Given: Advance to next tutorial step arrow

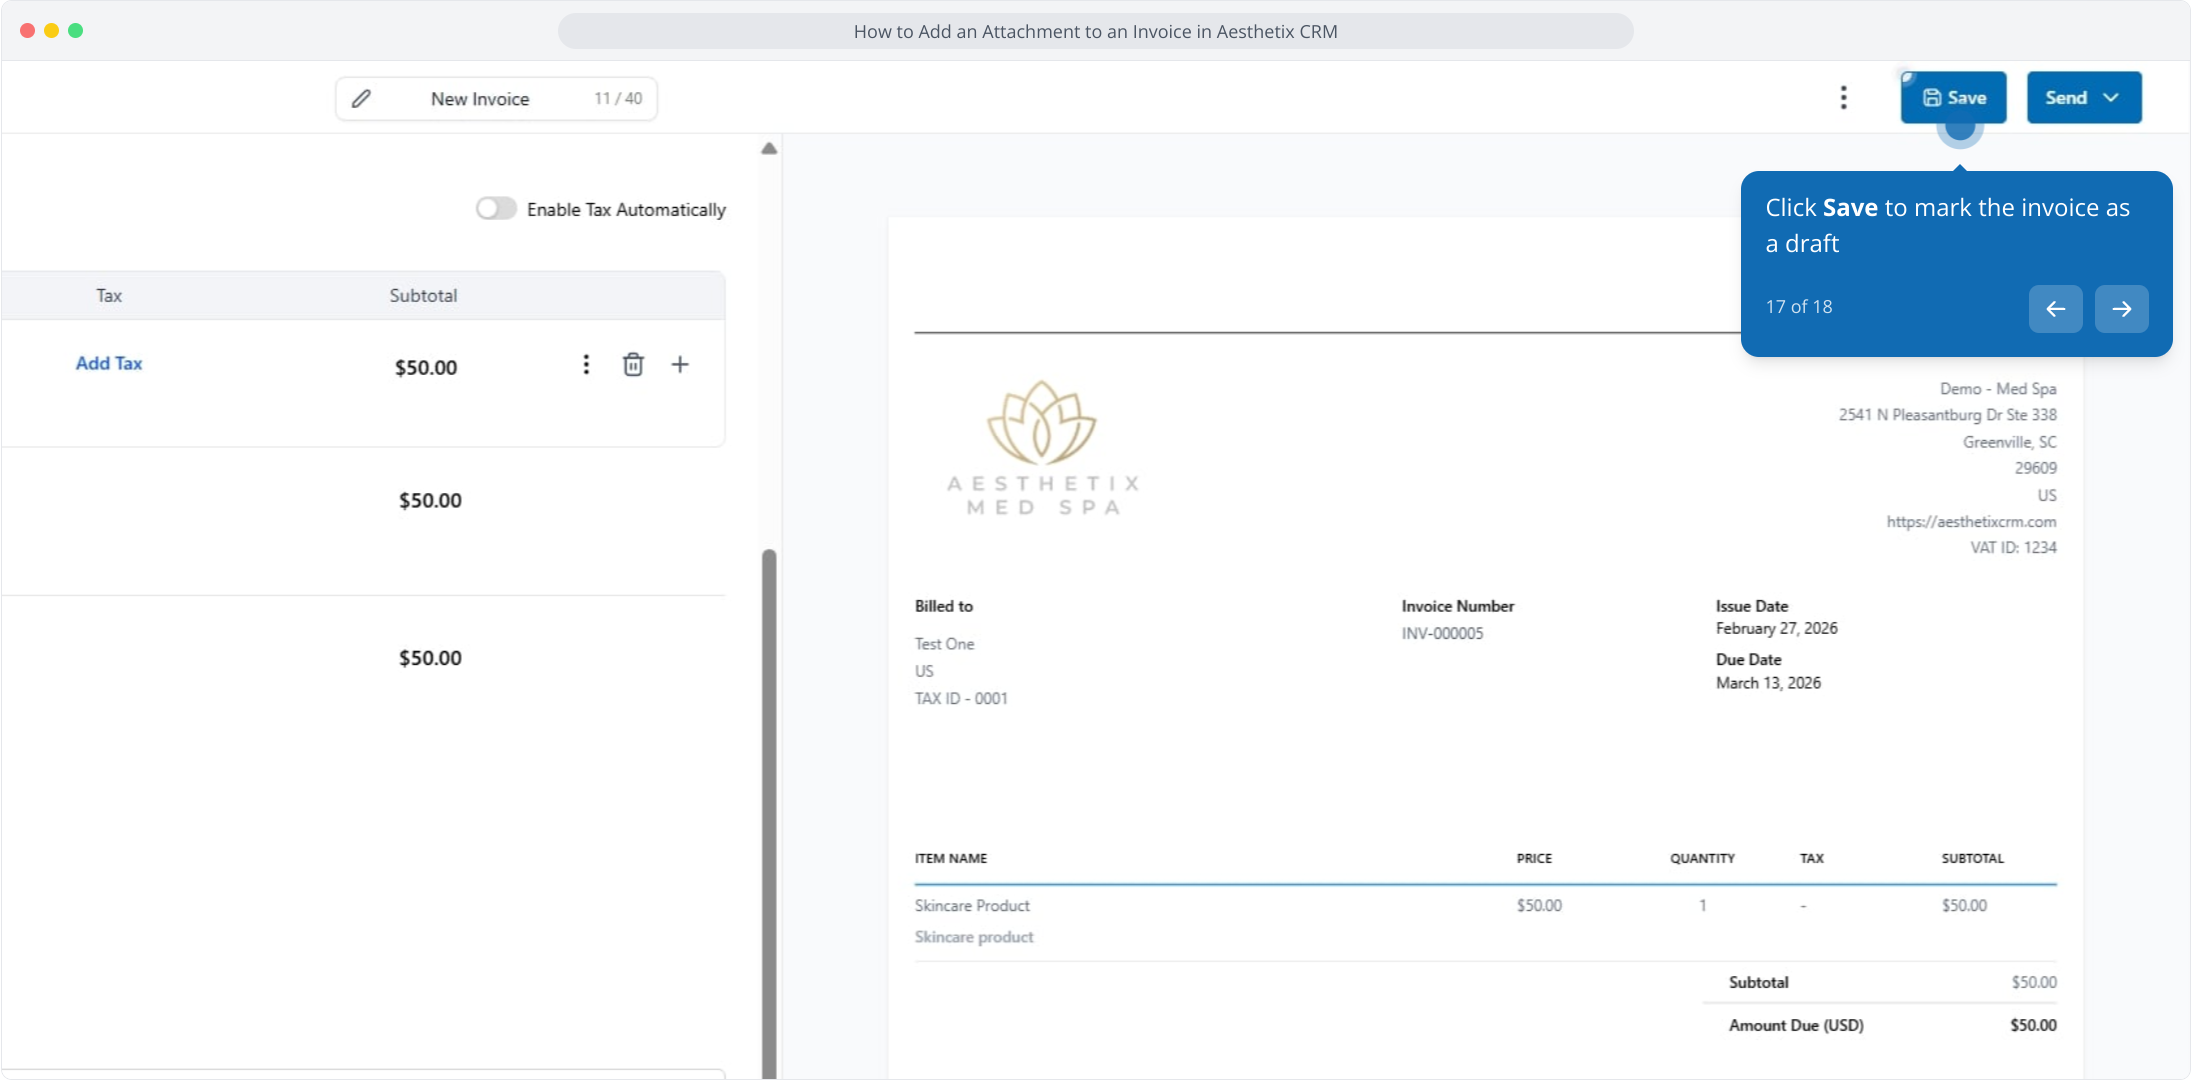Looking at the screenshot, I should tap(2121, 308).
